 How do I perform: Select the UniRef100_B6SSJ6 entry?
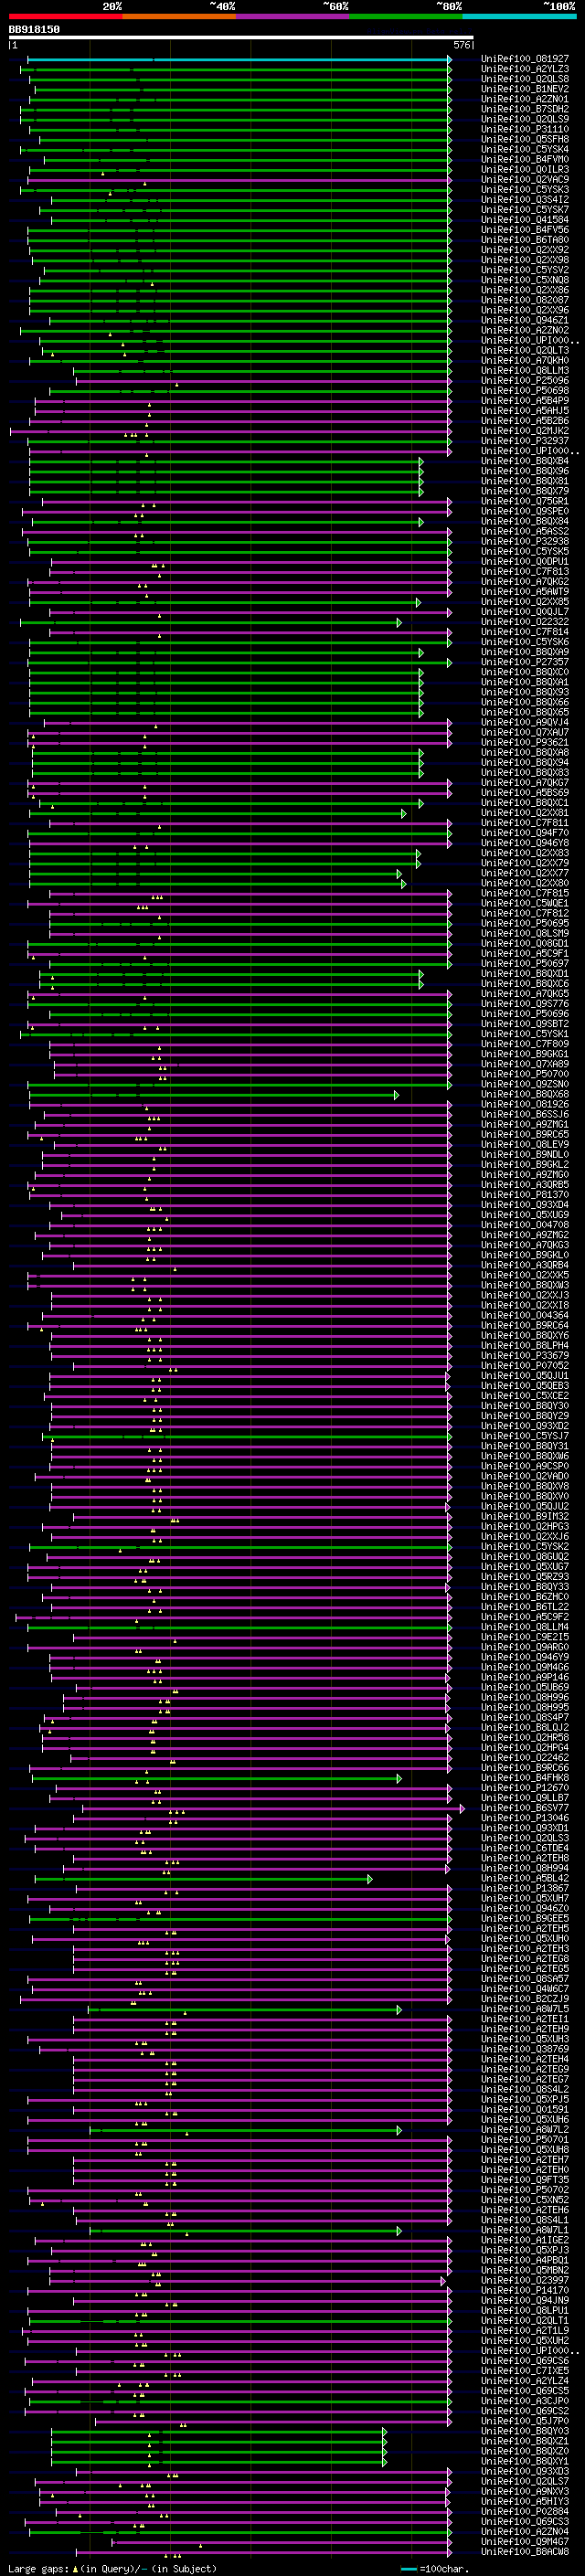tap(525, 1114)
